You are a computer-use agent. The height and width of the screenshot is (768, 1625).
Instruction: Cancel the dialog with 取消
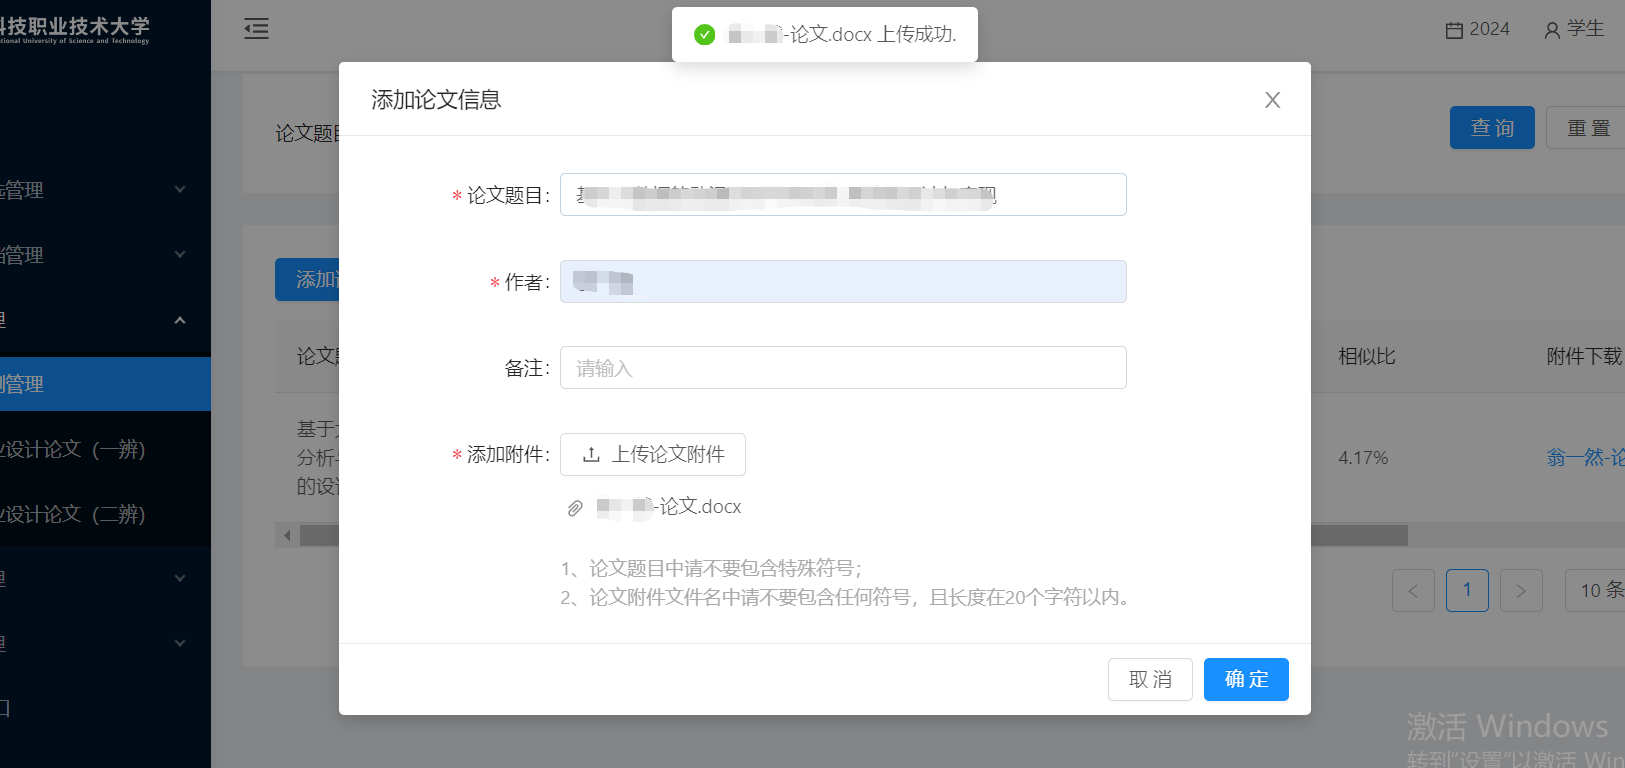(x=1150, y=680)
